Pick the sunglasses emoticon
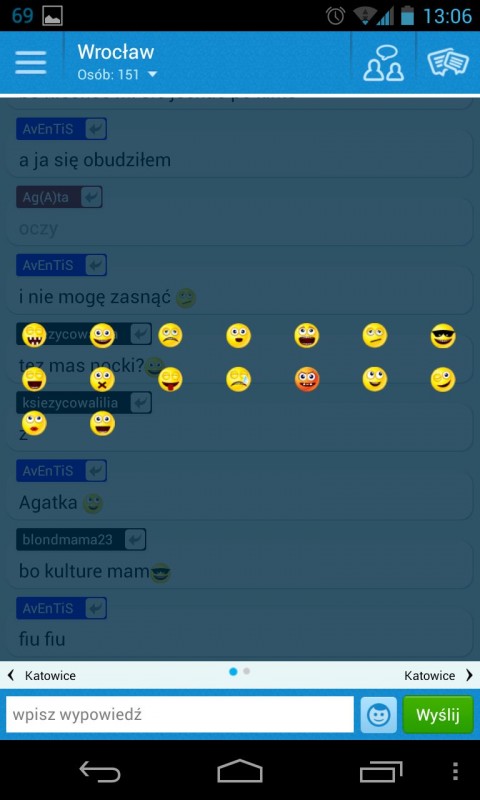480x800 pixels. coord(443,336)
